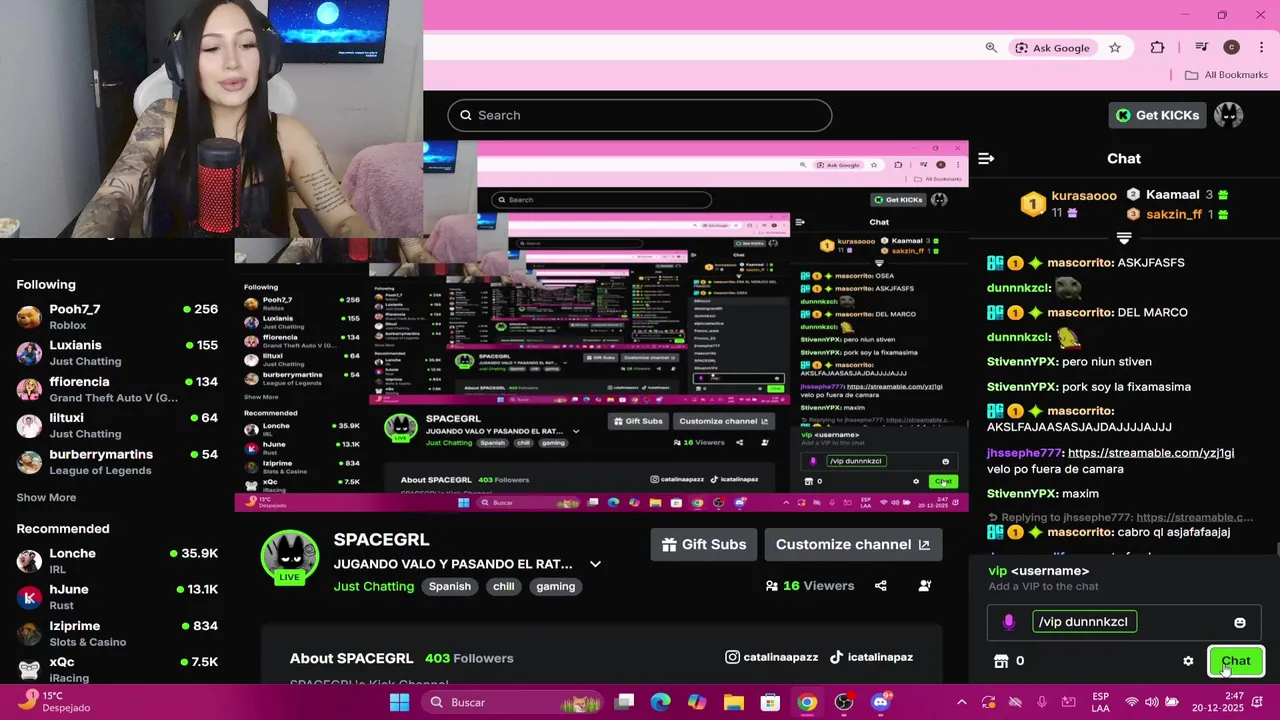Collapse the chat panel with the arrow icon
Viewport: 1280px width, 720px height.
pyautogui.click(x=986, y=158)
